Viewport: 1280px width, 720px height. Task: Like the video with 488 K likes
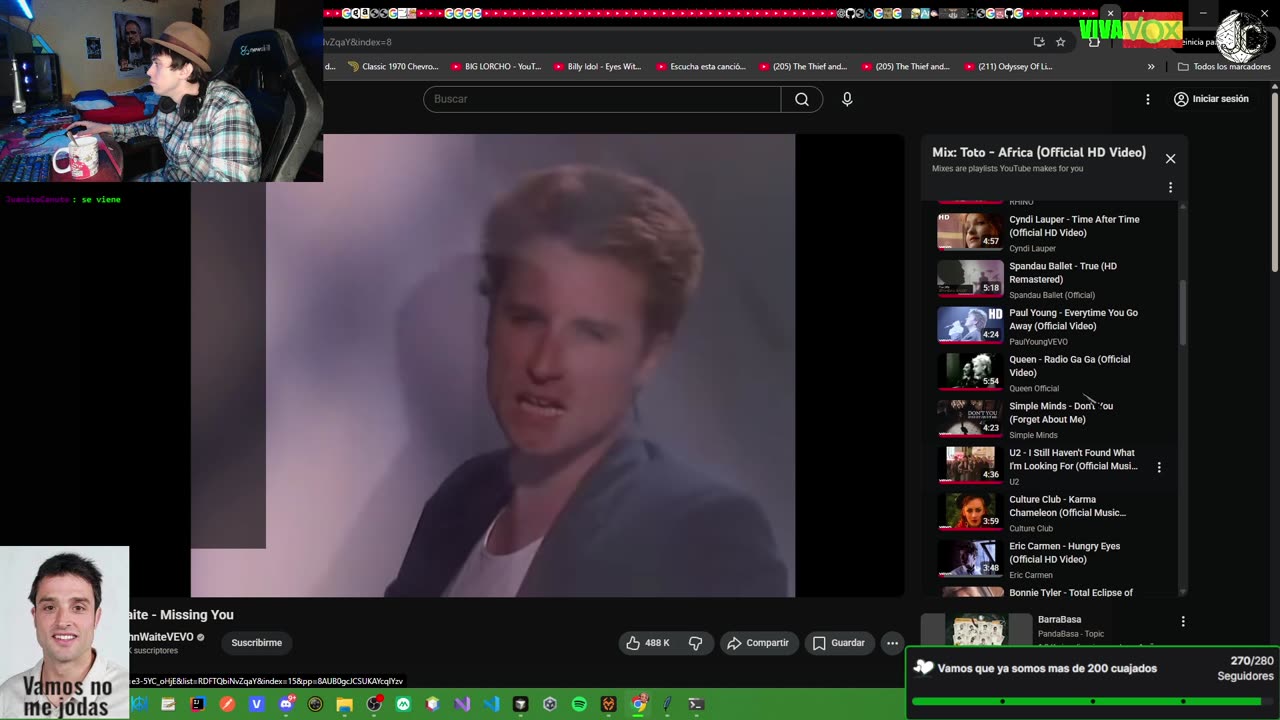[x=648, y=643]
